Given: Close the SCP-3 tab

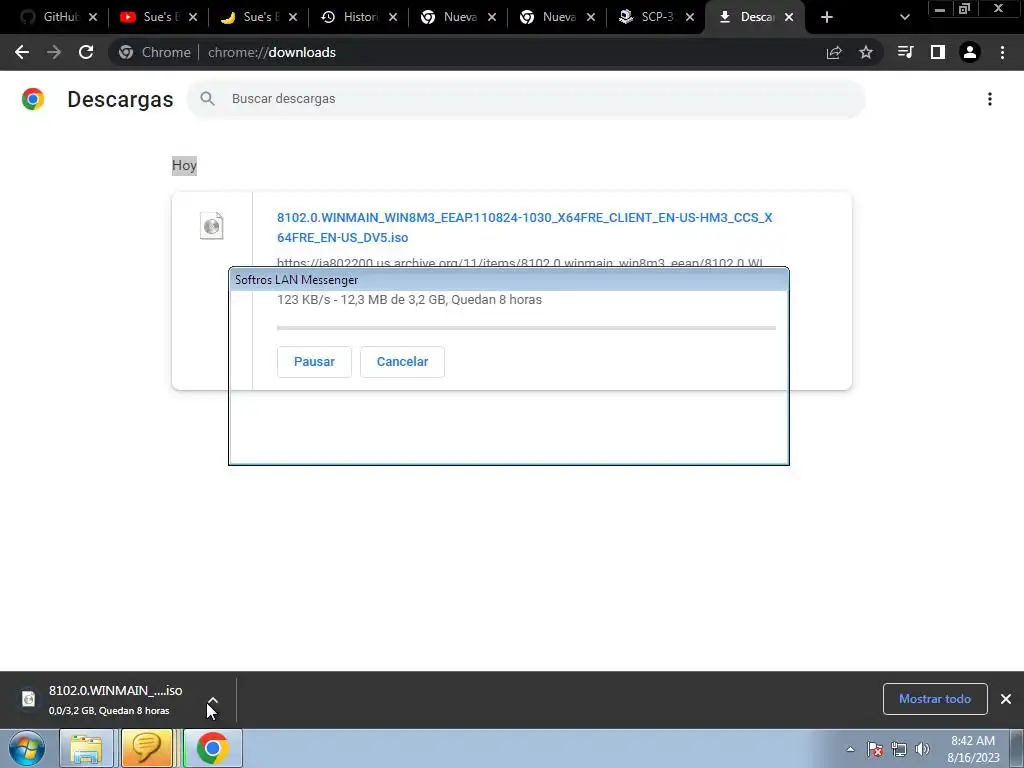Looking at the screenshot, I should tap(690, 17).
